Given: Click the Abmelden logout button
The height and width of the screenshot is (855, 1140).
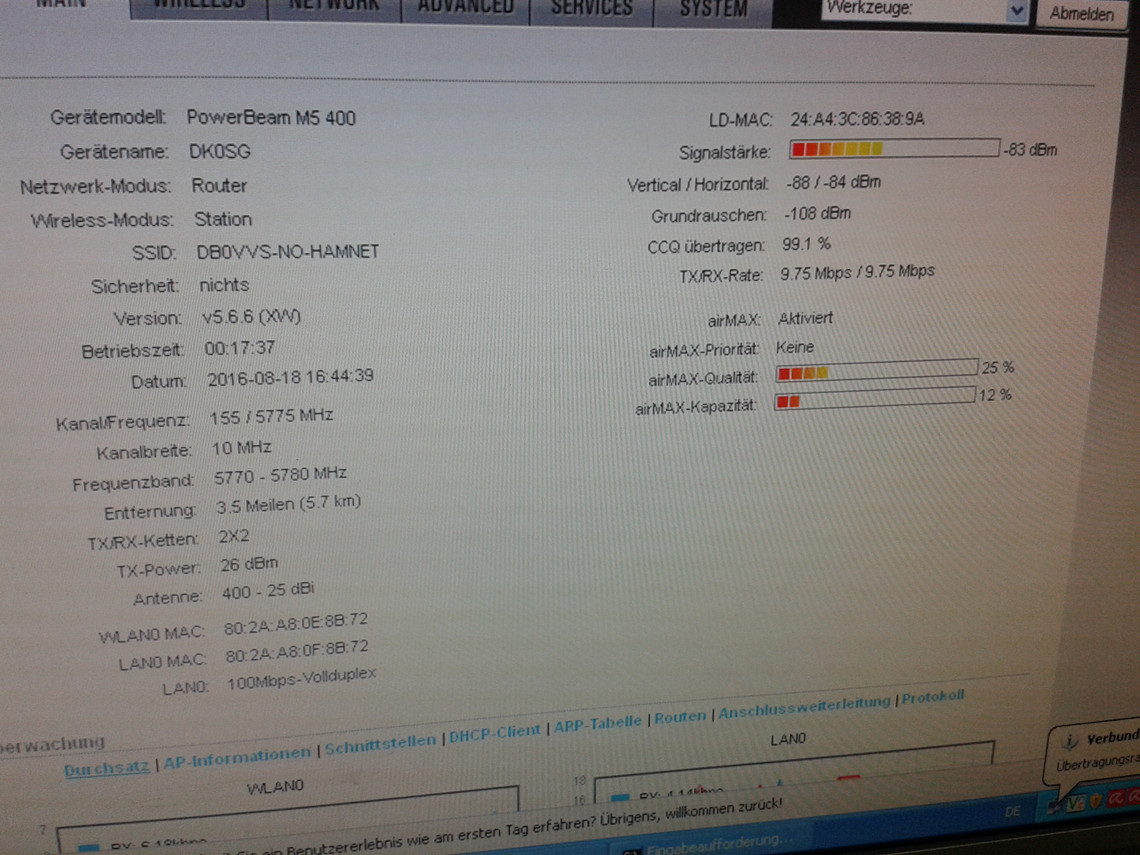Looking at the screenshot, I should 1081,13.
